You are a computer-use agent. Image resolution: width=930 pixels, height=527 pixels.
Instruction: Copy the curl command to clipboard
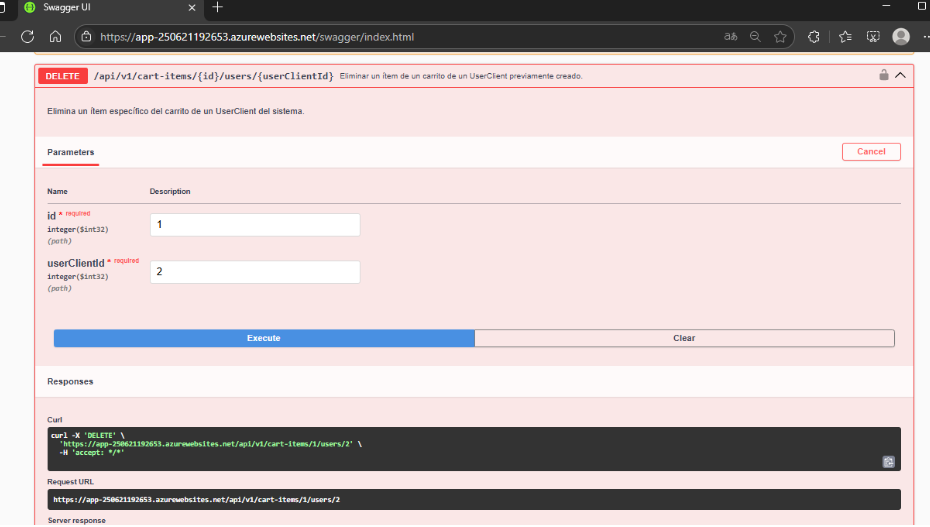(888, 462)
